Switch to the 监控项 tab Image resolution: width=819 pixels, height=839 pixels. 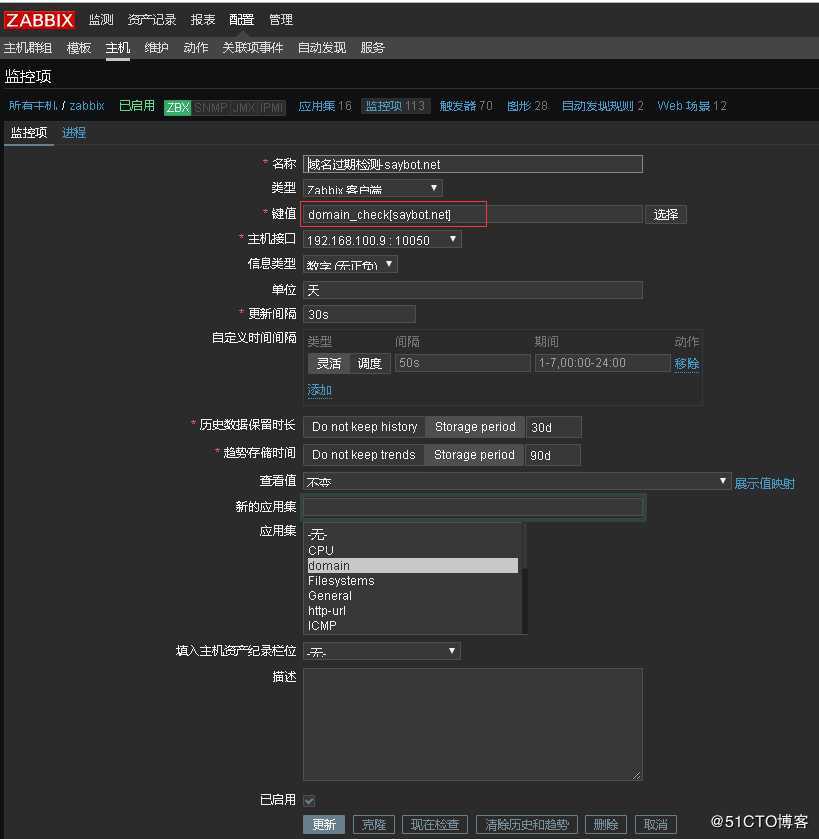[29, 132]
